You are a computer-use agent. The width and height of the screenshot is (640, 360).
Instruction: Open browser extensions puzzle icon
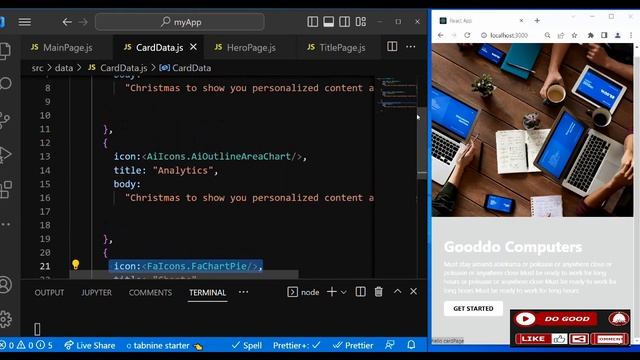pyautogui.click(x=590, y=36)
